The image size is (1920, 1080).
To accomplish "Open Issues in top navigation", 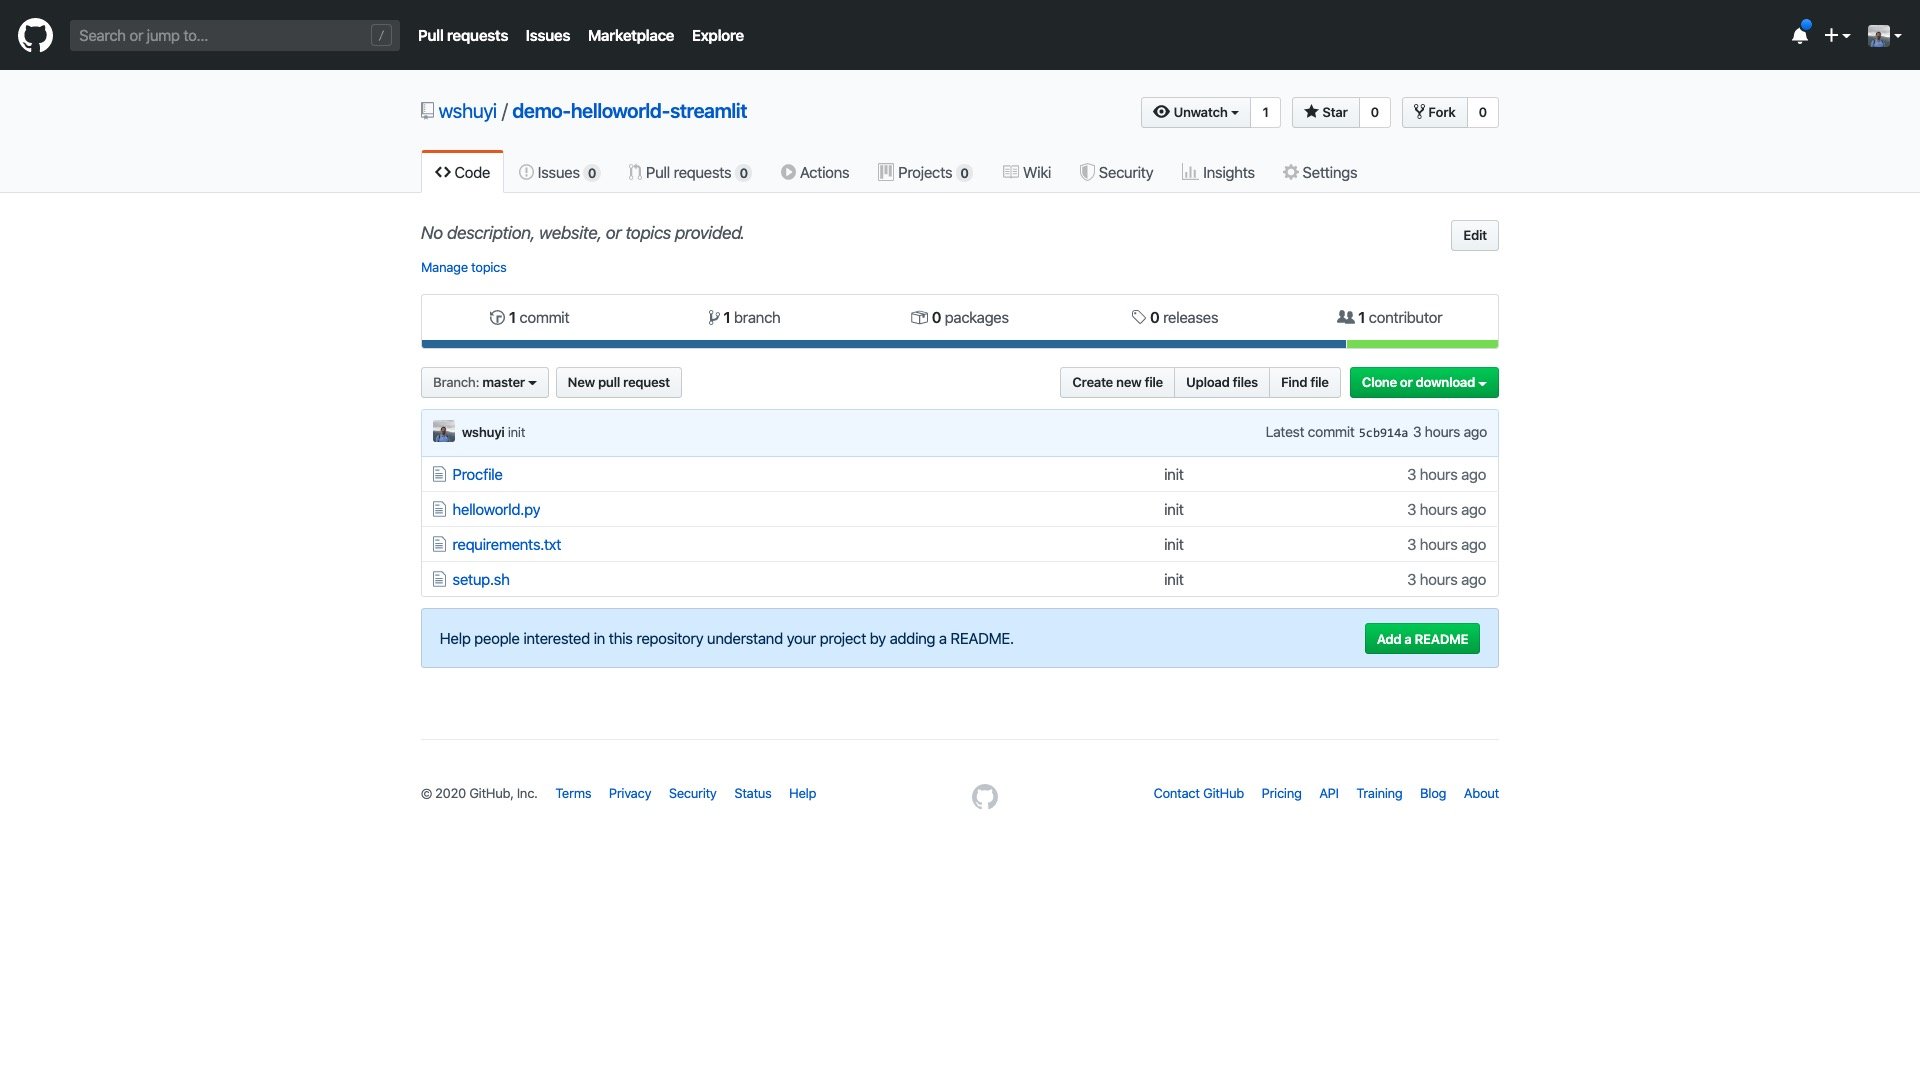I will (548, 35).
